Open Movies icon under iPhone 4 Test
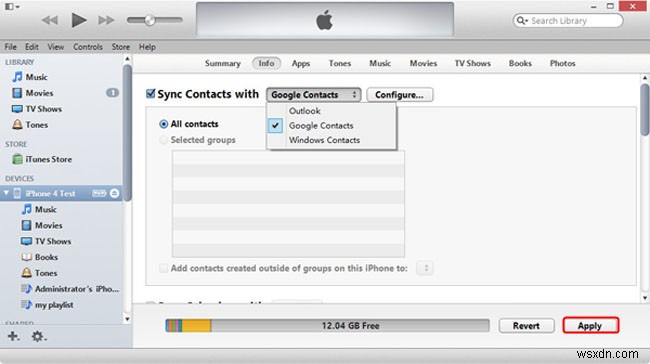Image resolution: width=650 pixels, height=364 pixels. click(26, 225)
